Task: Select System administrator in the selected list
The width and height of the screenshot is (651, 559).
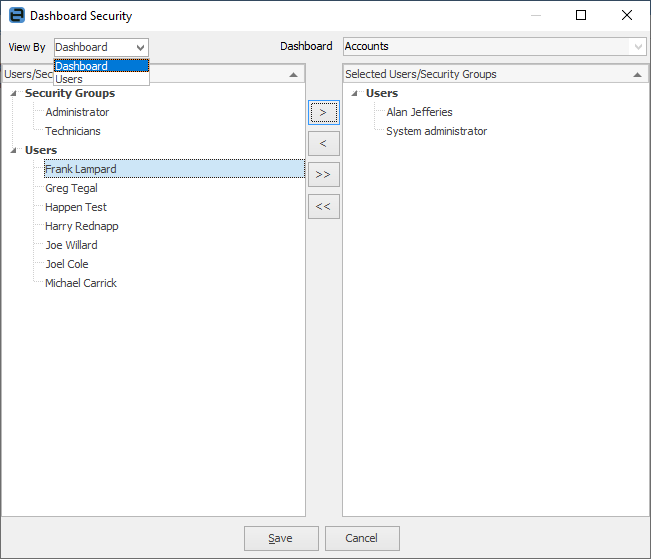Action: pos(436,131)
